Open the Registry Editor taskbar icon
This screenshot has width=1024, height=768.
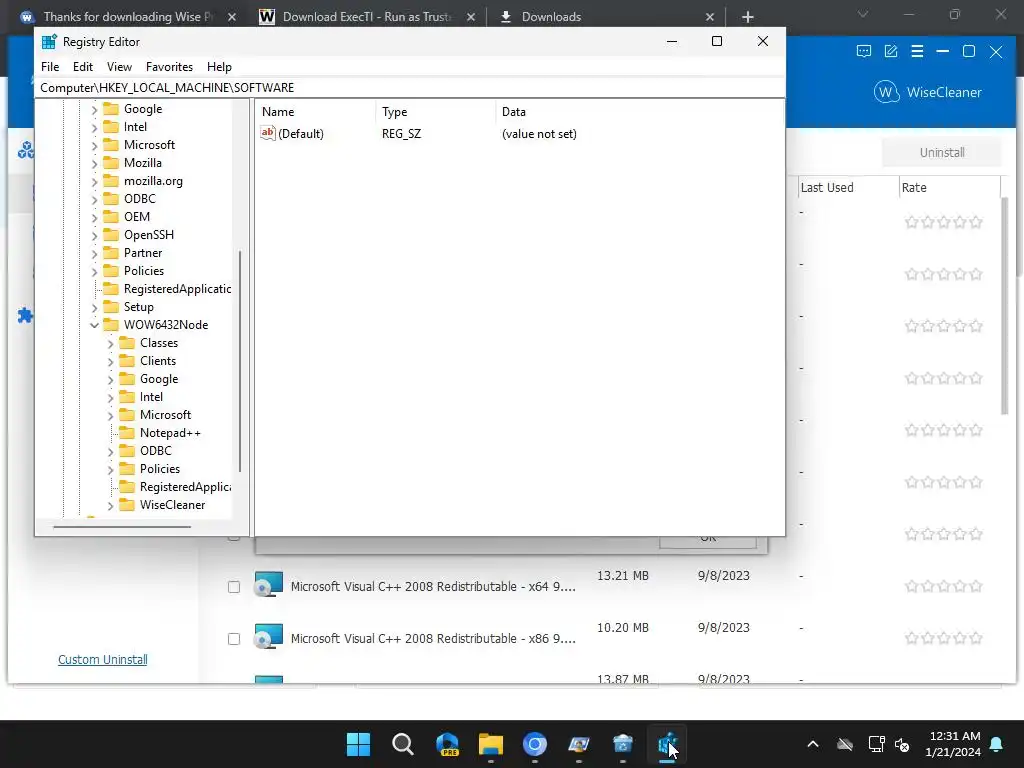[x=667, y=744]
